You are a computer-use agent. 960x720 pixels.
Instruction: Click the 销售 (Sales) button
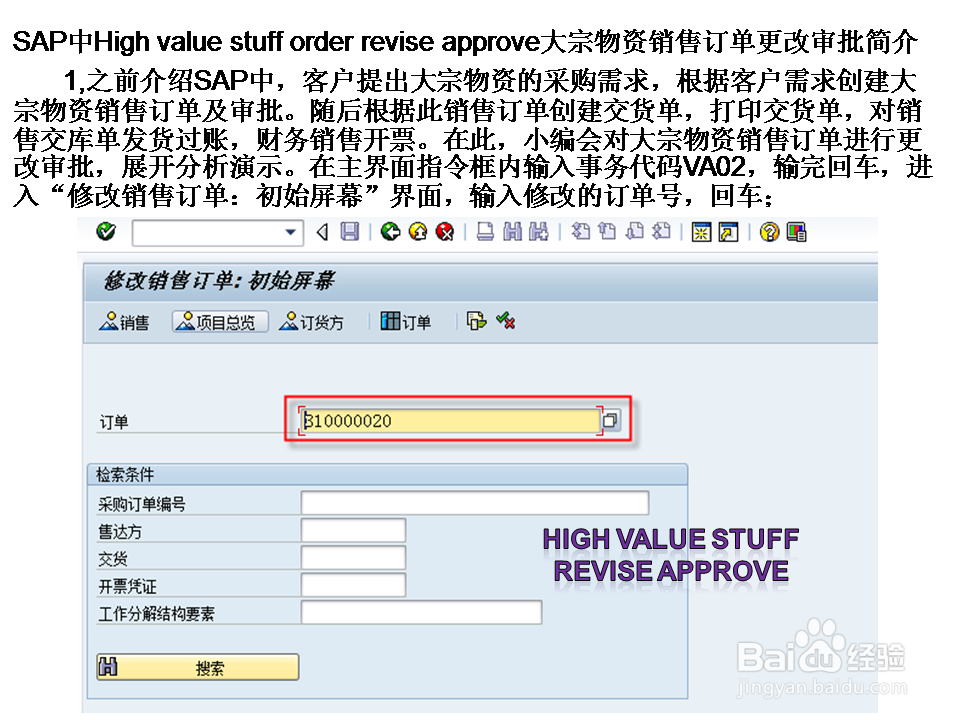coord(124,321)
